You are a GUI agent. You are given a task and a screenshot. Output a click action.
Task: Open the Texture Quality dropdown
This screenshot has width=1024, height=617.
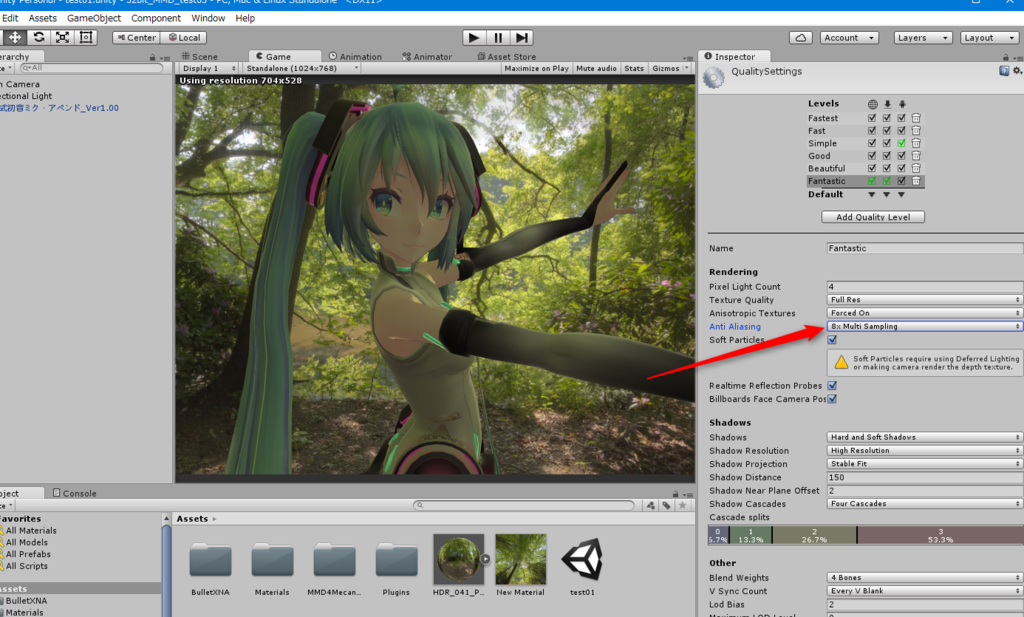925,300
